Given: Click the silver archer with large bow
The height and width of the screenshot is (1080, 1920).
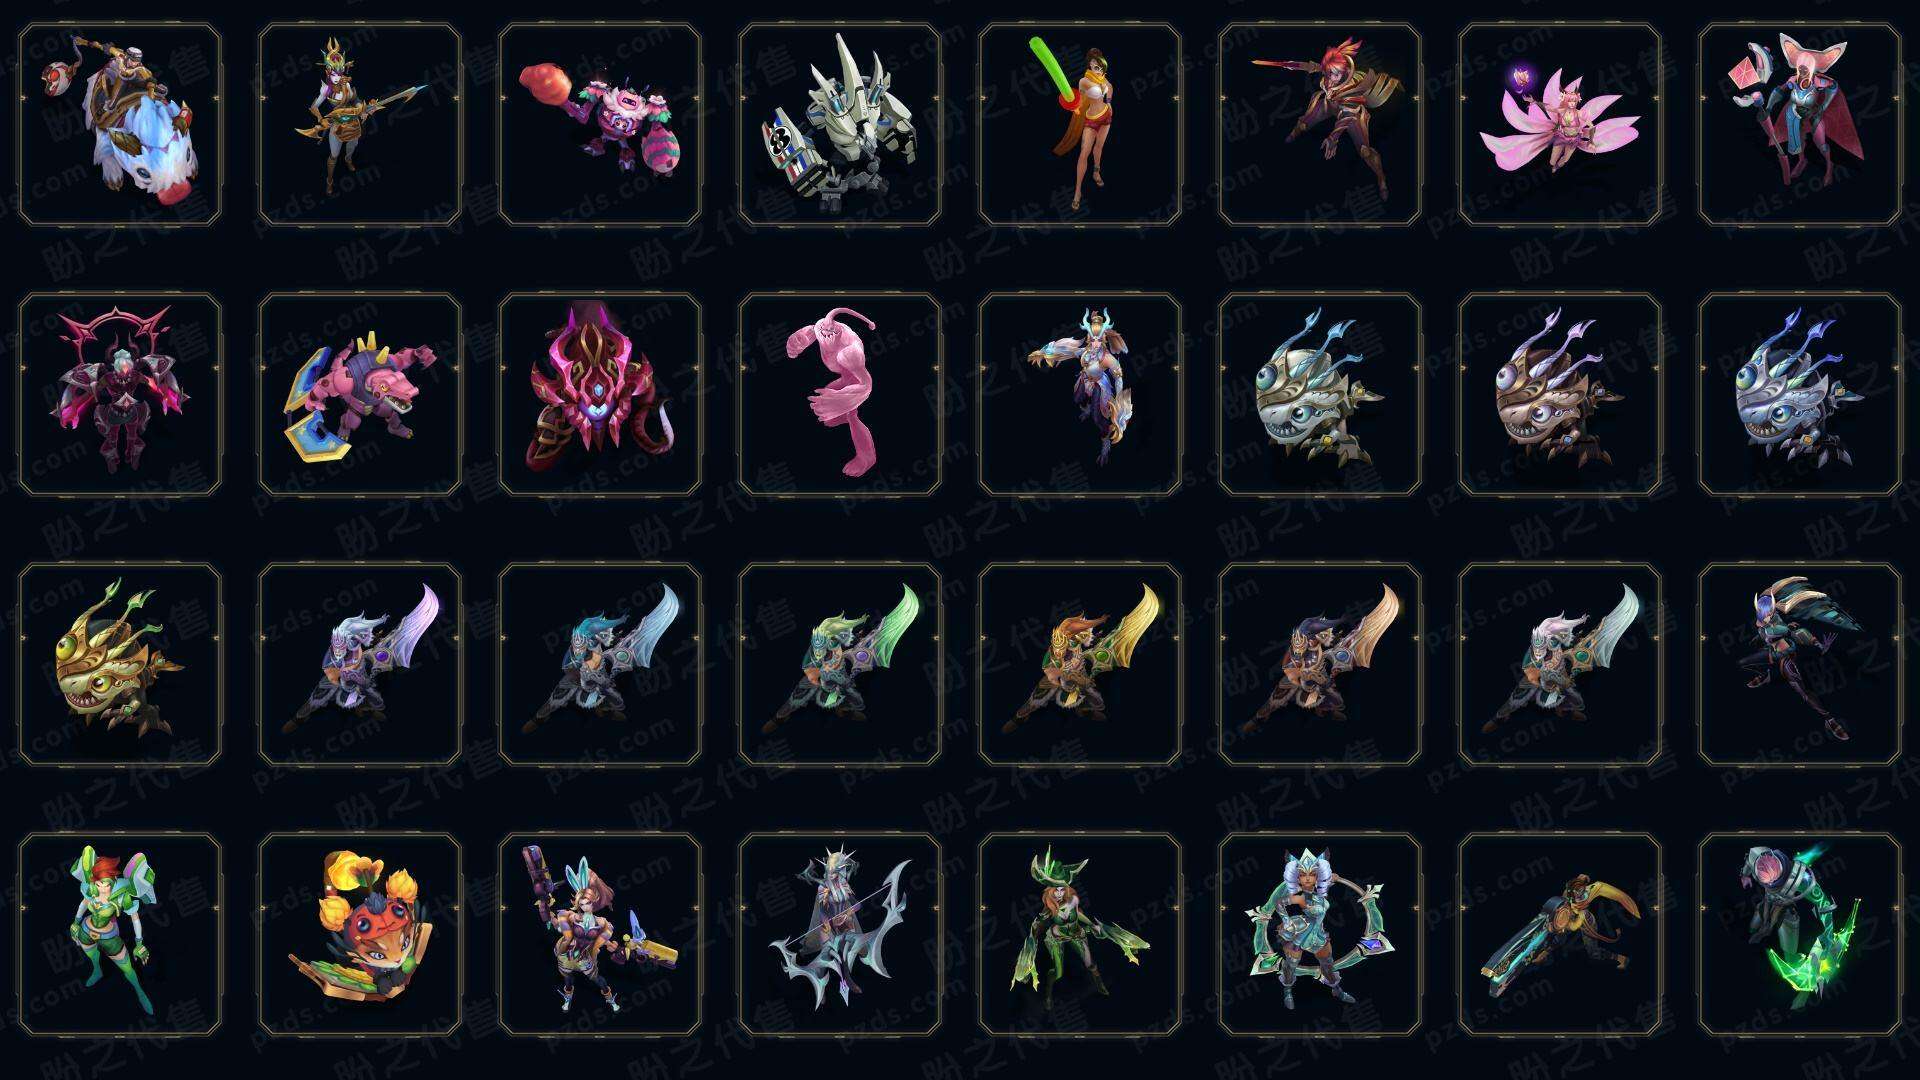Looking at the screenshot, I should coord(840,934).
